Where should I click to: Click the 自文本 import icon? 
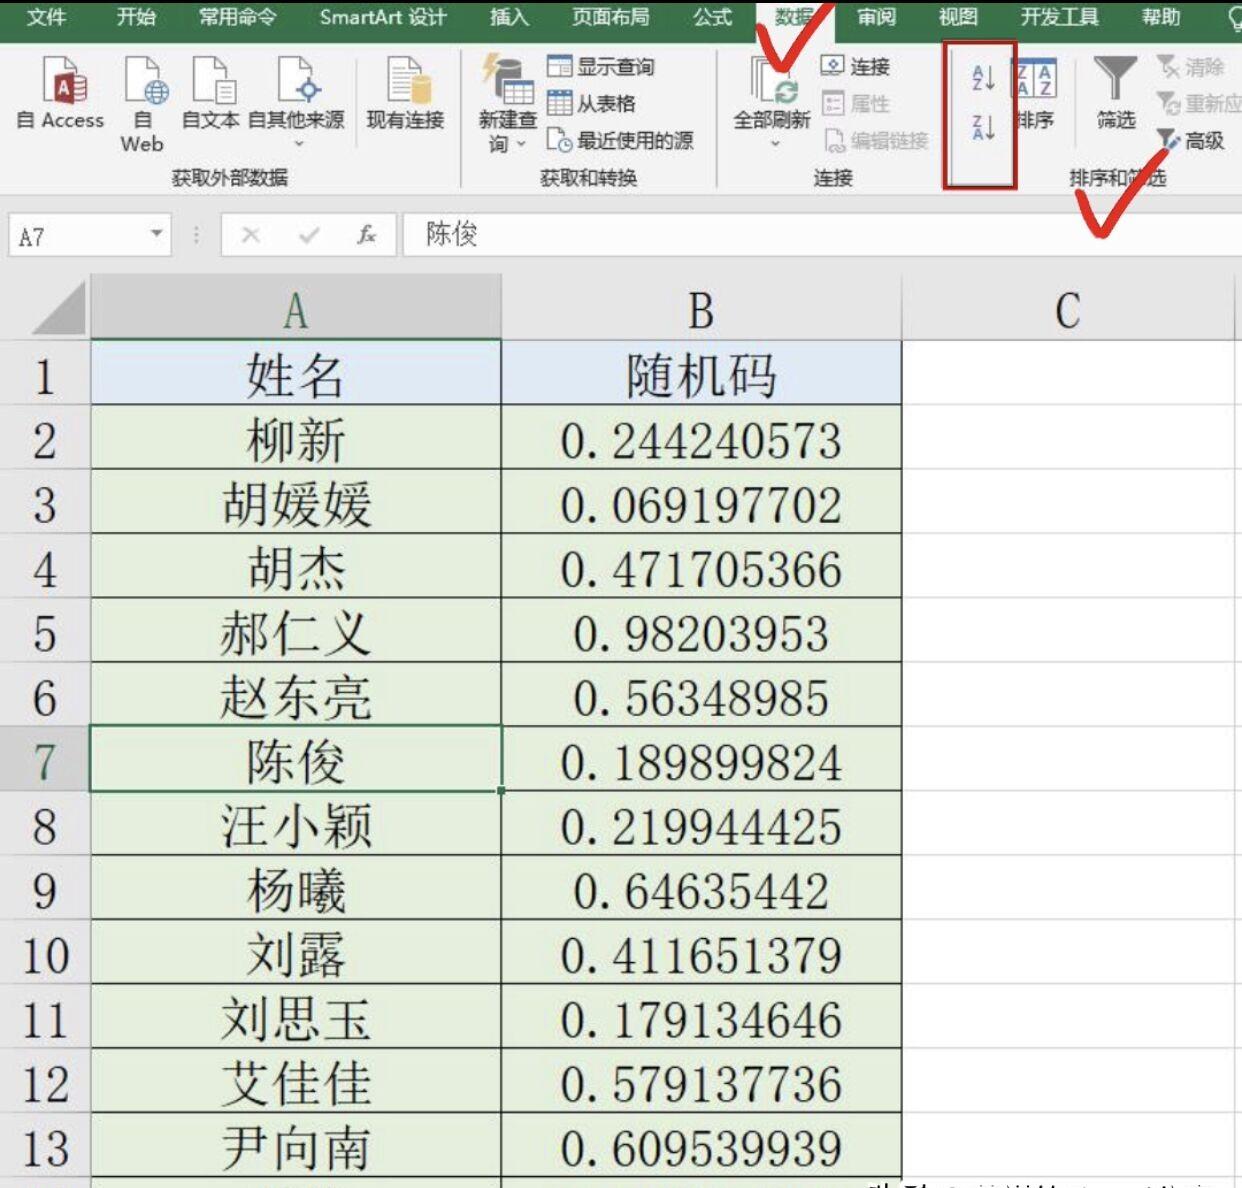pos(212,81)
